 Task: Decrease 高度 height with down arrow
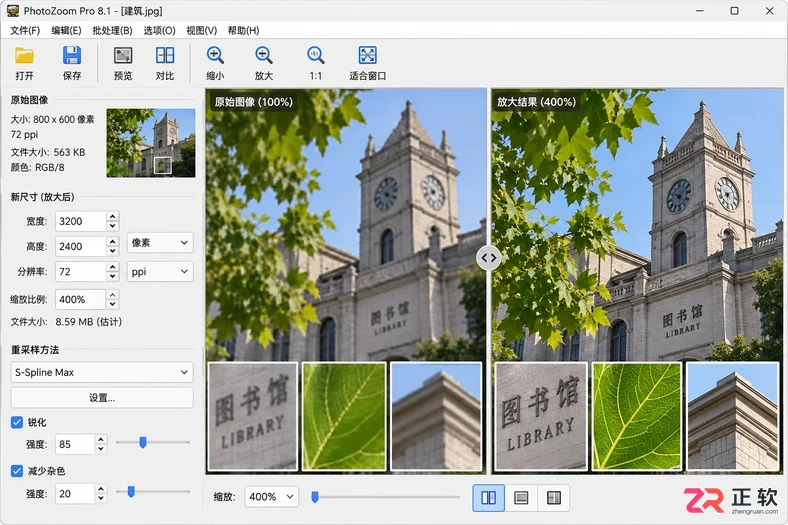click(x=113, y=251)
